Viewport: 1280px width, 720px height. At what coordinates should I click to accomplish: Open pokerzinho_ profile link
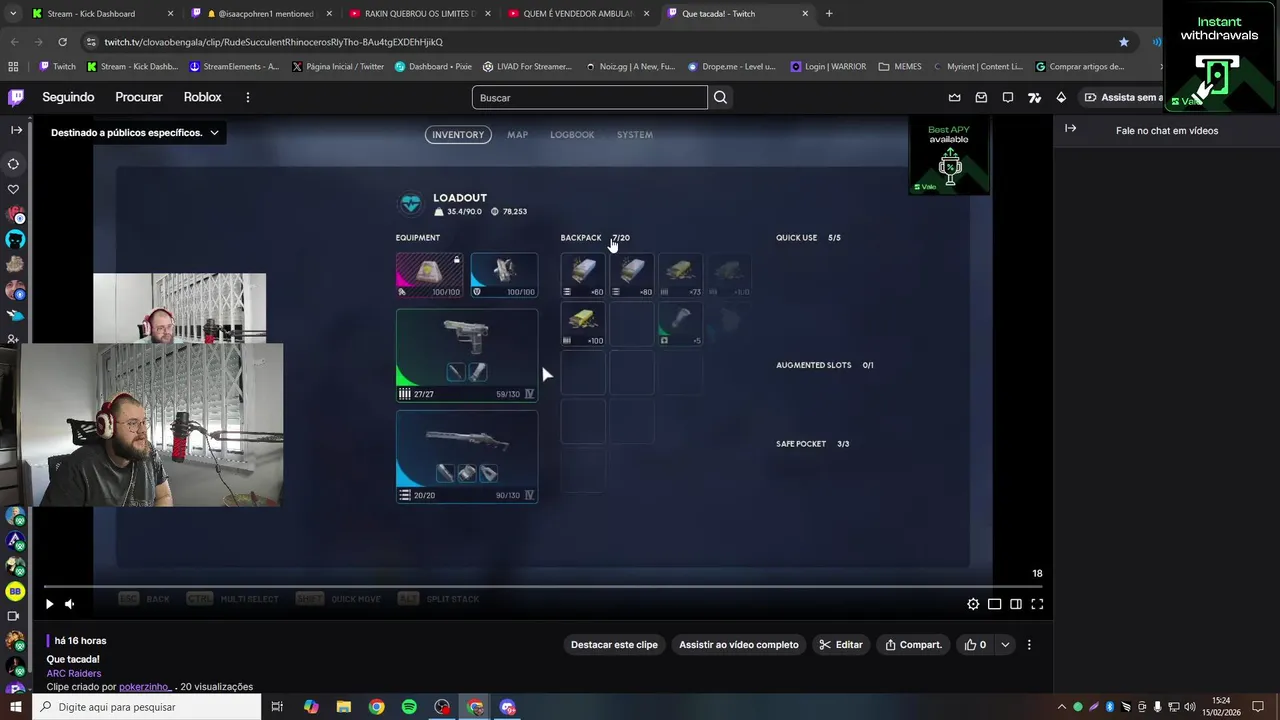coord(145,687)
